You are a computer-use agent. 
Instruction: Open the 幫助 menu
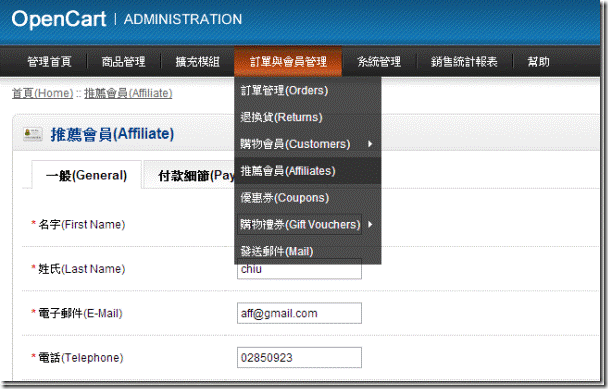click(x=538, y=61)
